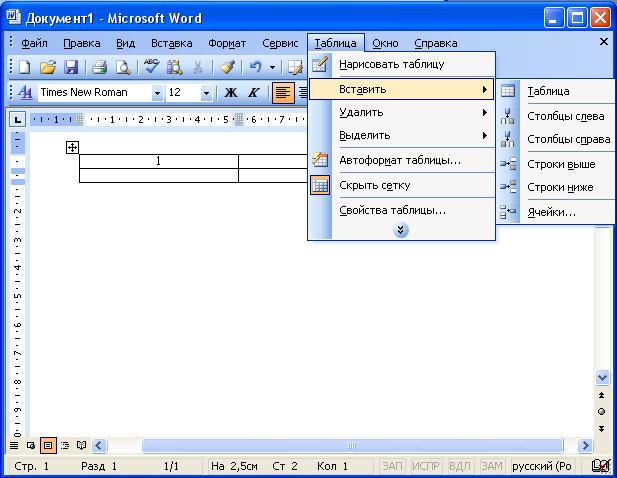Save document with floppy disk icon
The width and height of the screenshot is (617, 478).
click(71, 67)
